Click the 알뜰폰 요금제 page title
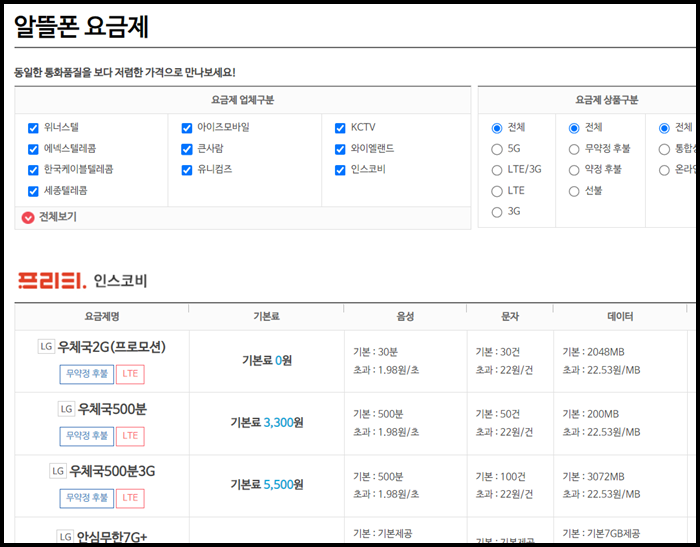 click(x=81, y=27)
